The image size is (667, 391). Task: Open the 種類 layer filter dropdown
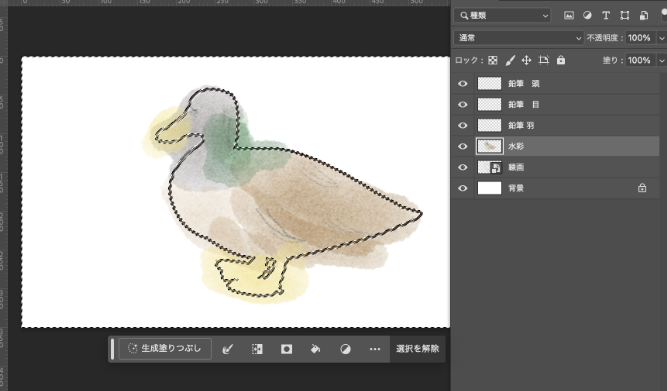click(502, 16)
